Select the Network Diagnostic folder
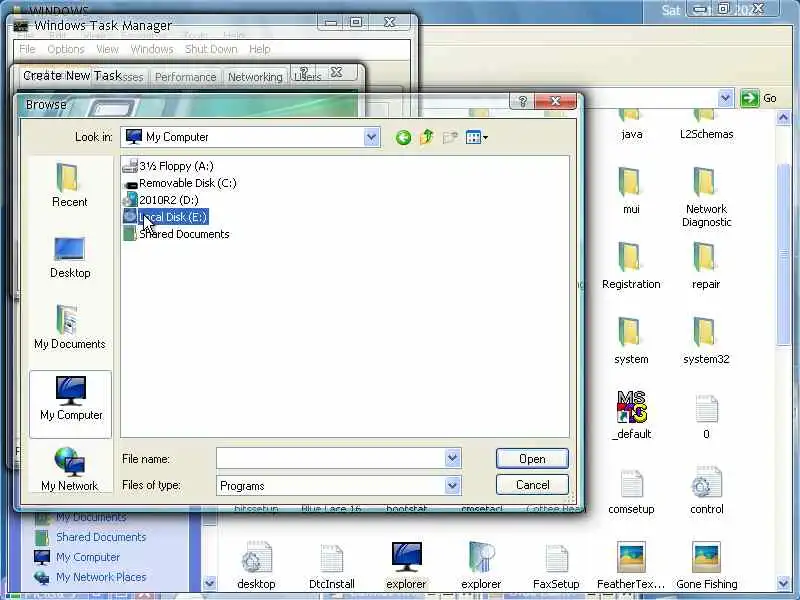The width and height of the screenshot is (800, 600). tap(707, 196)
